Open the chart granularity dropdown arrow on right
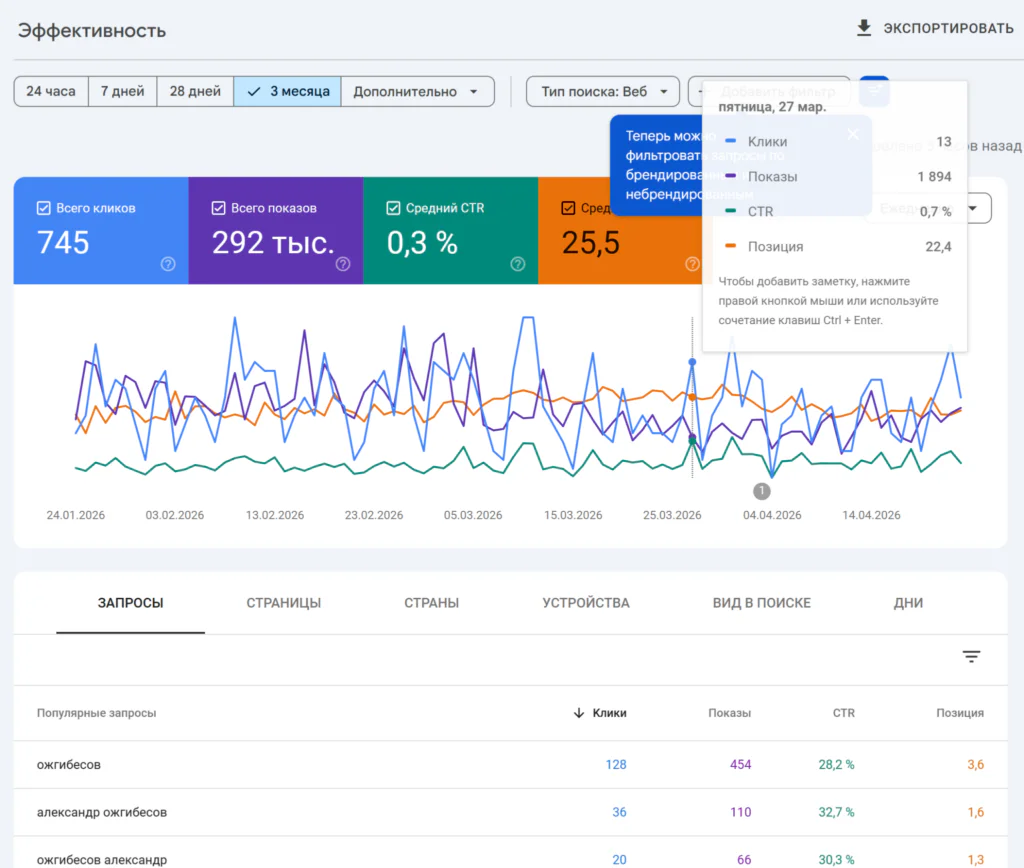Viewport: 1024px width, 868px height. 973,208
